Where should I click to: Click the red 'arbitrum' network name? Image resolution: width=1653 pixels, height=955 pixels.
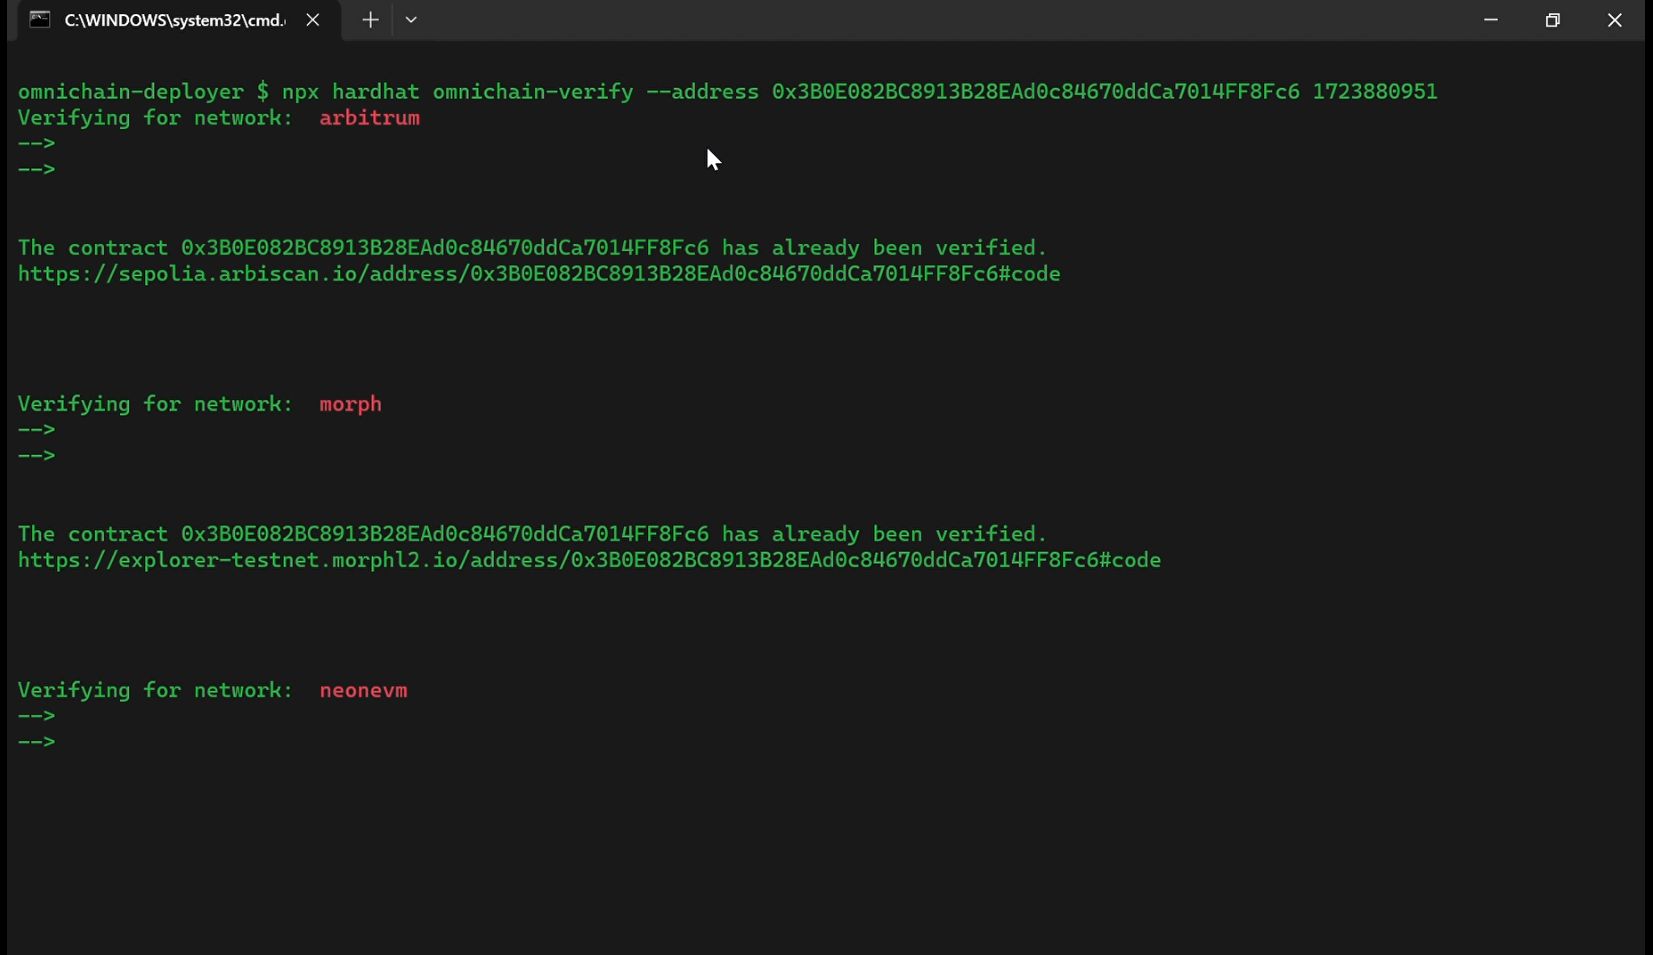coord(369,118)
